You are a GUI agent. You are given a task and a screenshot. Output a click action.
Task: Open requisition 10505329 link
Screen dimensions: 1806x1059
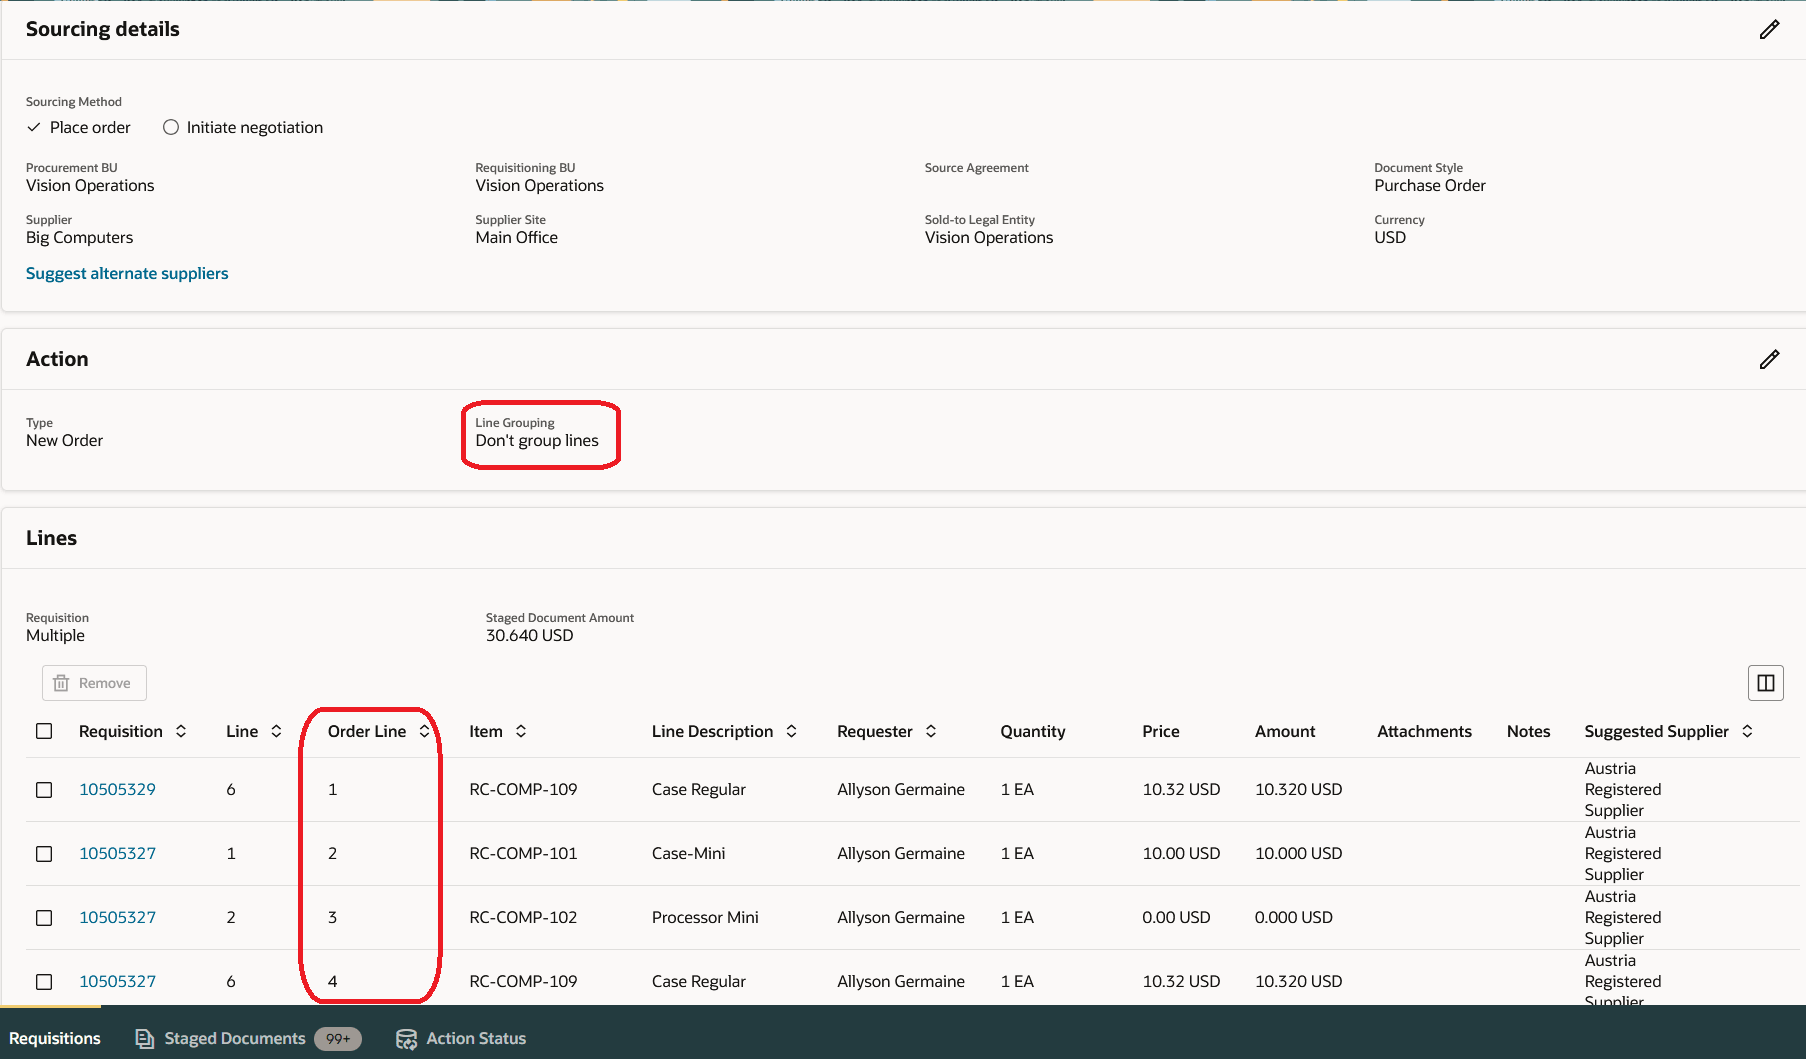click(118, 789)
